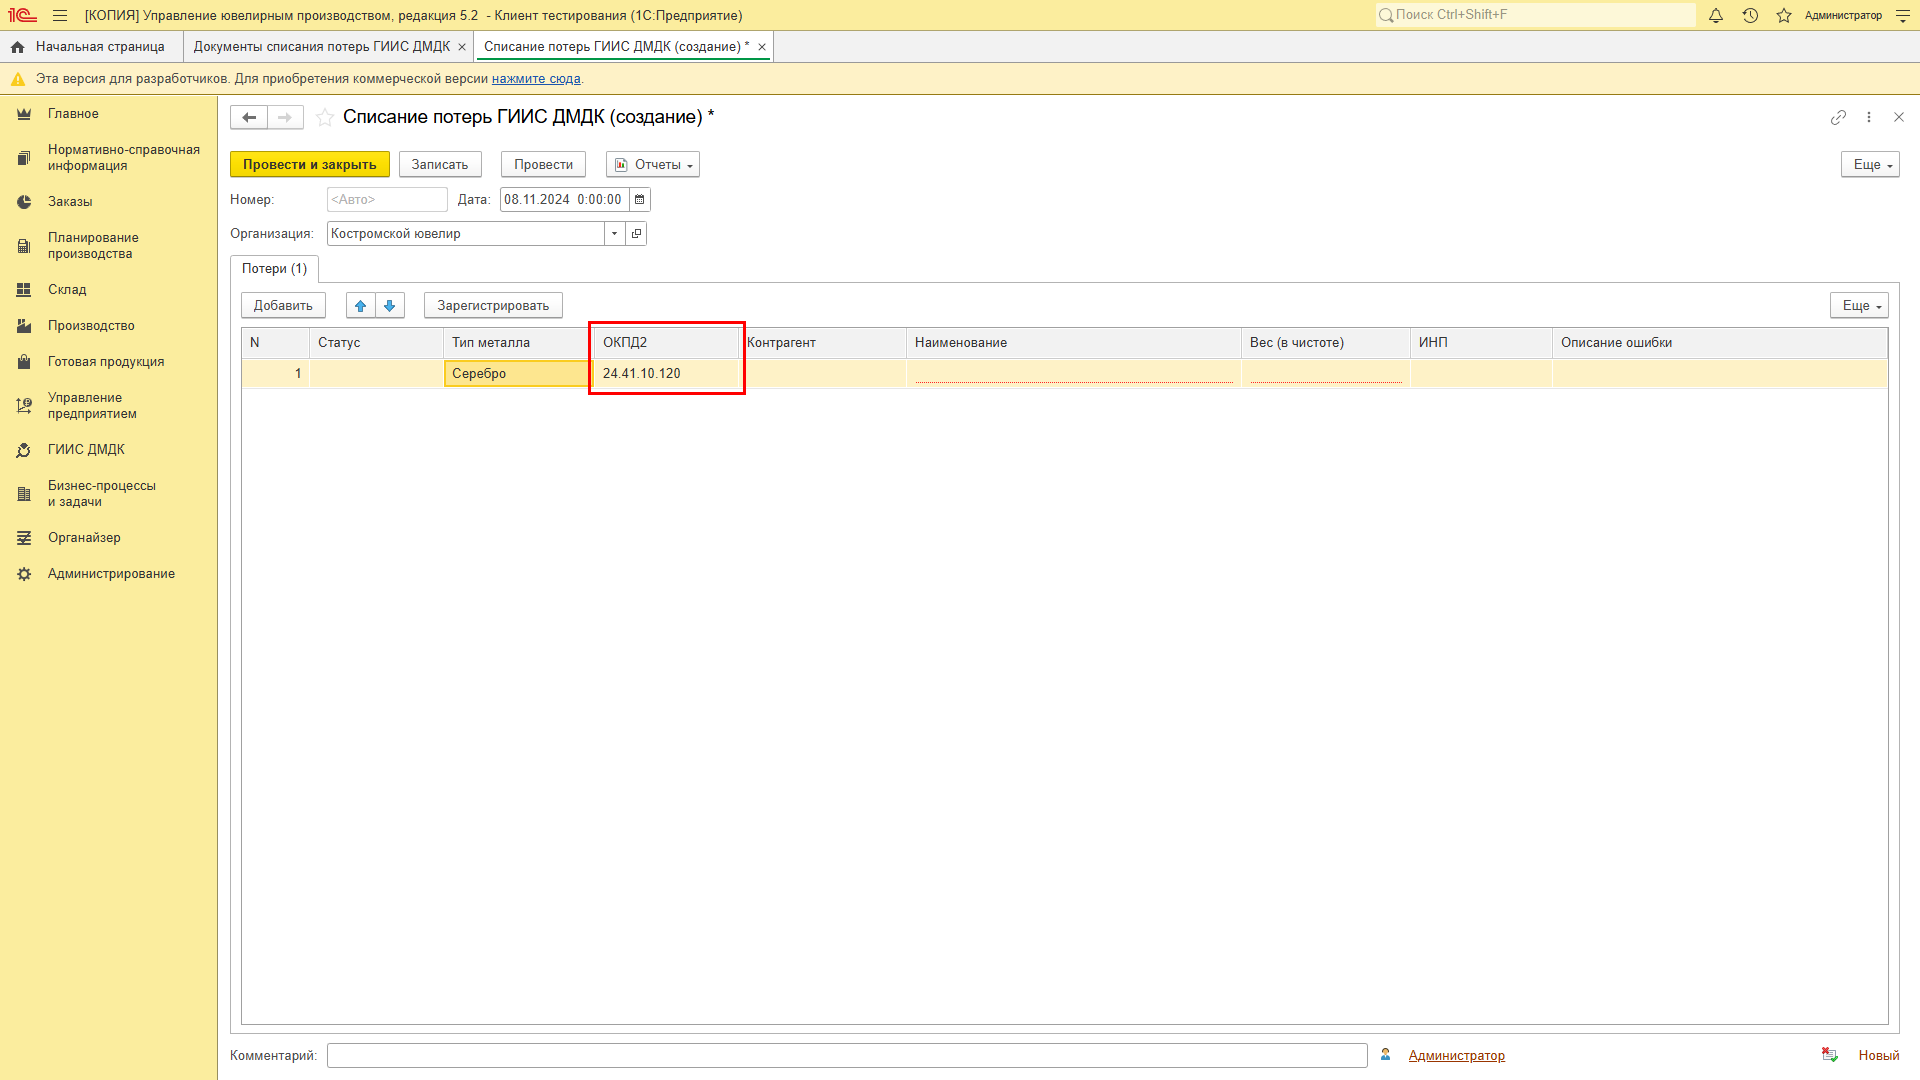
Task: Open Нормативно-справочная информация section
Action: point(124,158)
